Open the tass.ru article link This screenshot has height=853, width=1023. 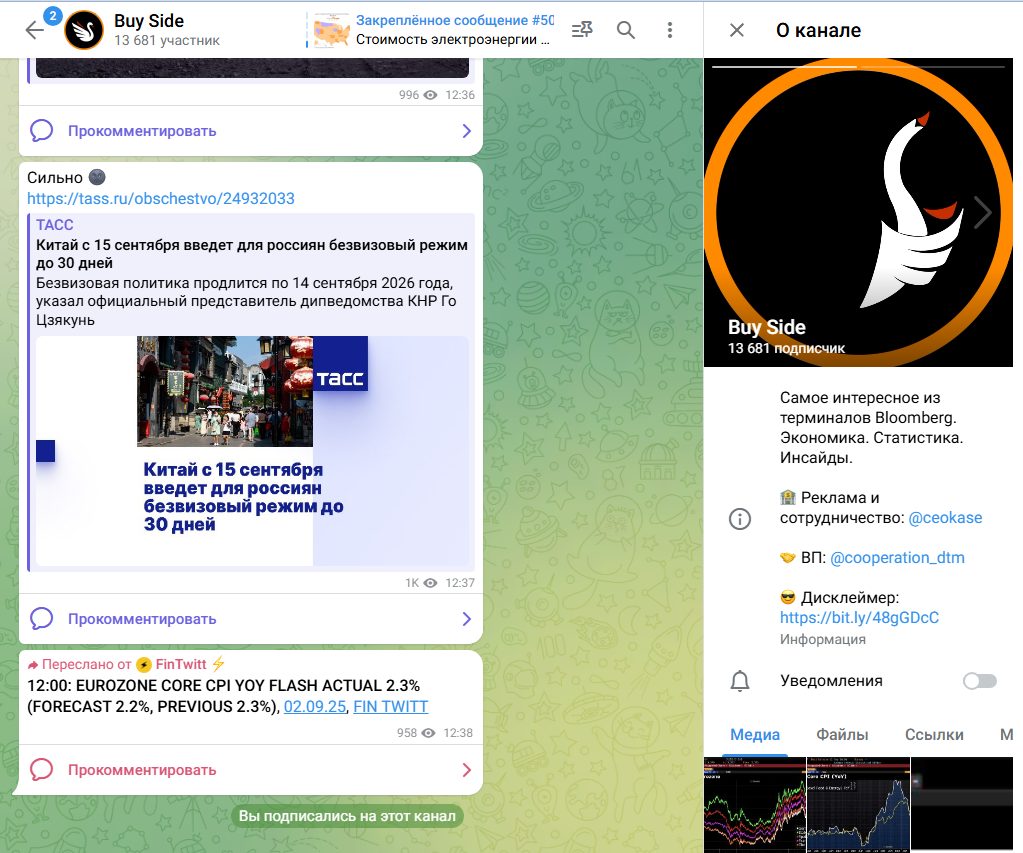160,198
